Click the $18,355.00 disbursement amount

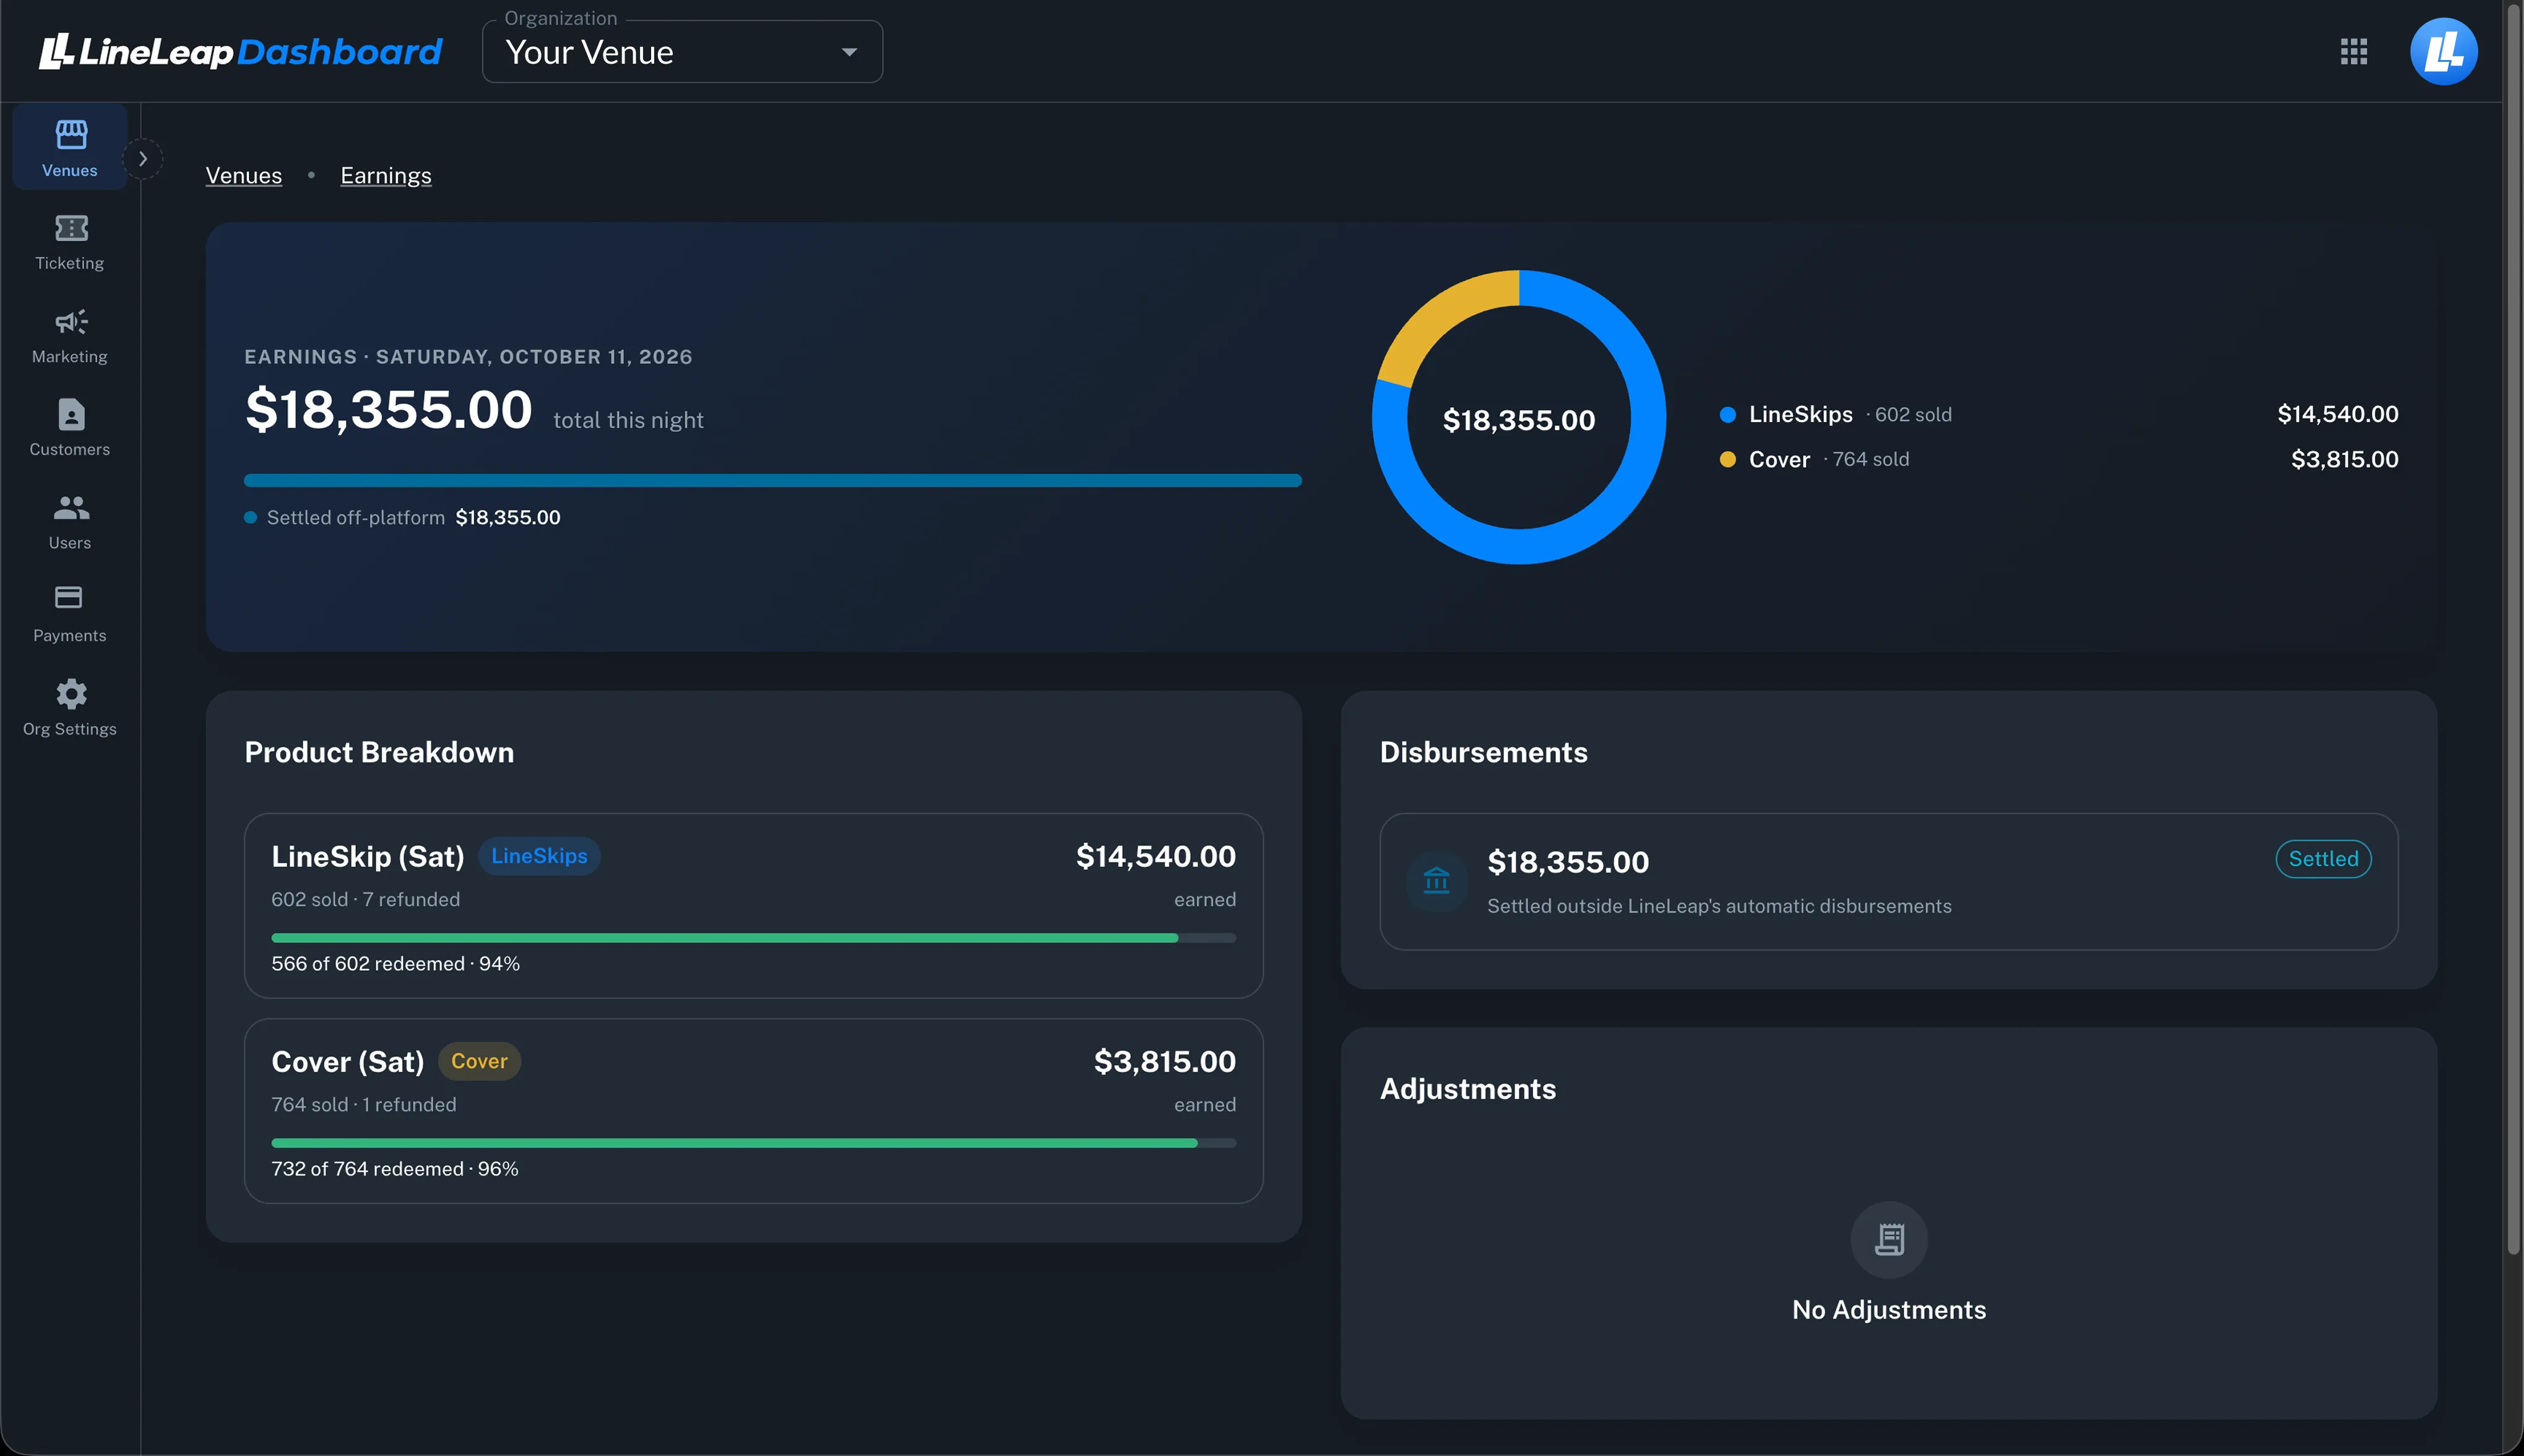(1568, 862)
